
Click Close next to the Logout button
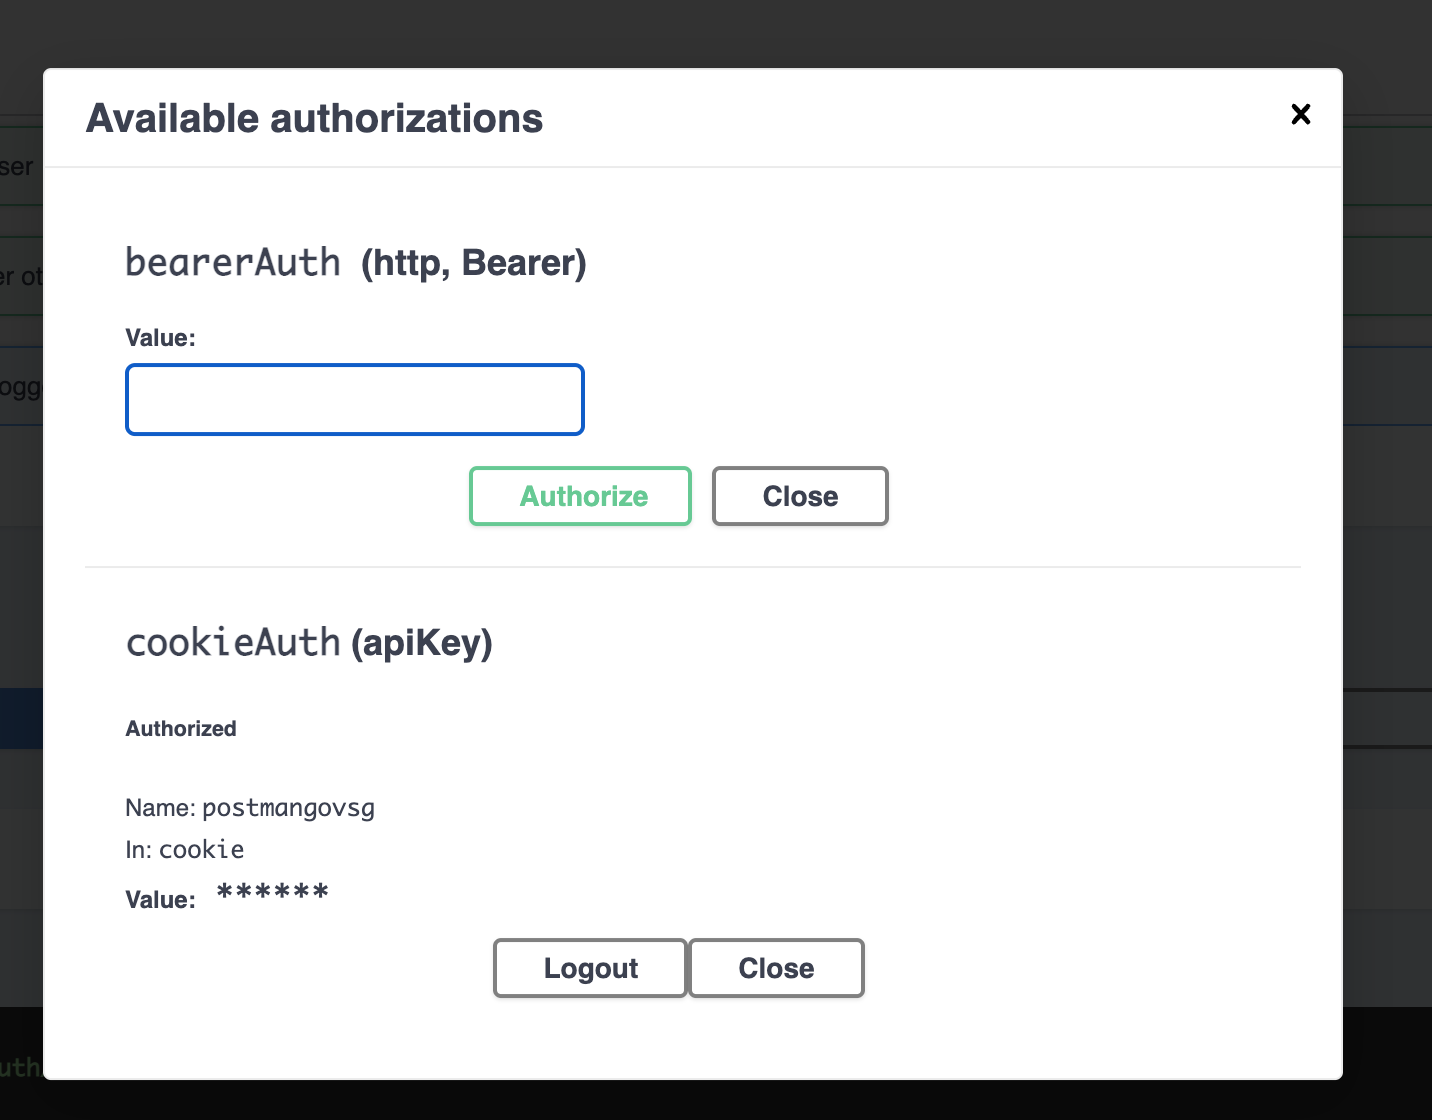pyautogui.click(x=776, y=967)
